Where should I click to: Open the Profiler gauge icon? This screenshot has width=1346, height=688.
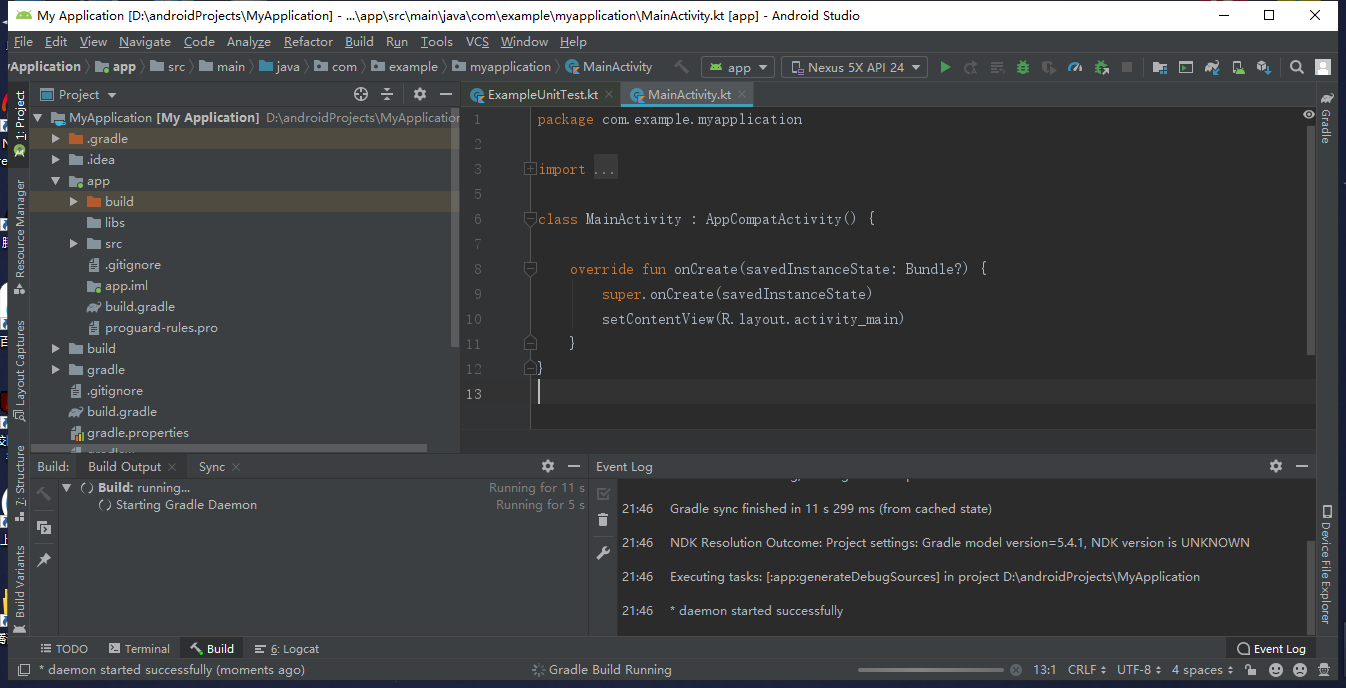click(x=1075, y=67)
